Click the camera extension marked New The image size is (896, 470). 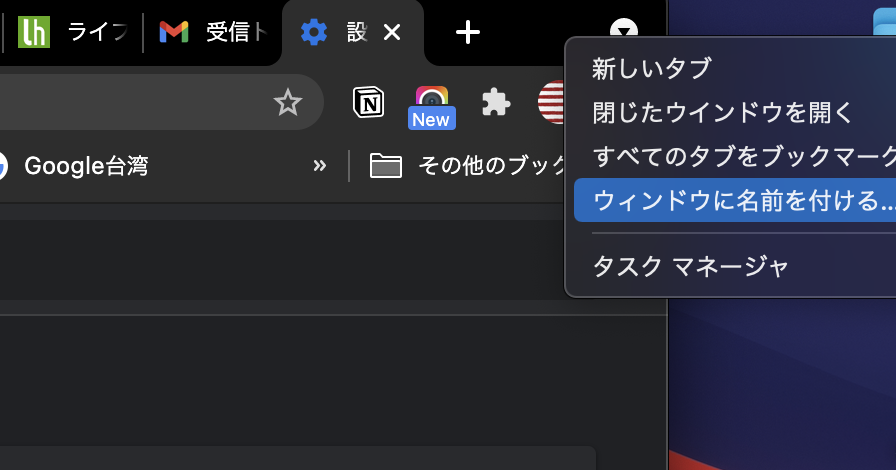coord(431,106)
